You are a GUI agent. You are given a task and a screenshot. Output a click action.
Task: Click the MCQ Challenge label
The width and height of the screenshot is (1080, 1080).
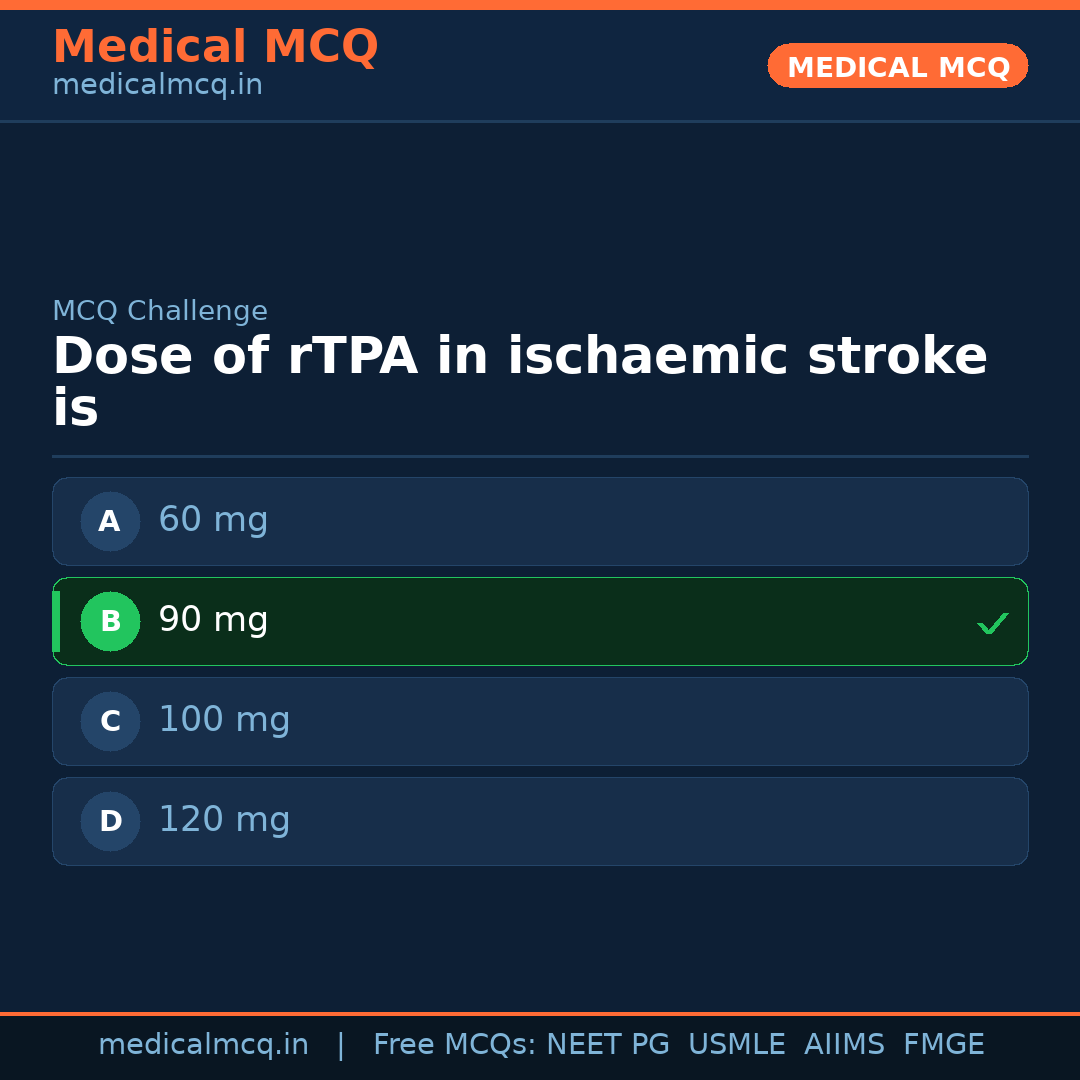click(160, 312)
